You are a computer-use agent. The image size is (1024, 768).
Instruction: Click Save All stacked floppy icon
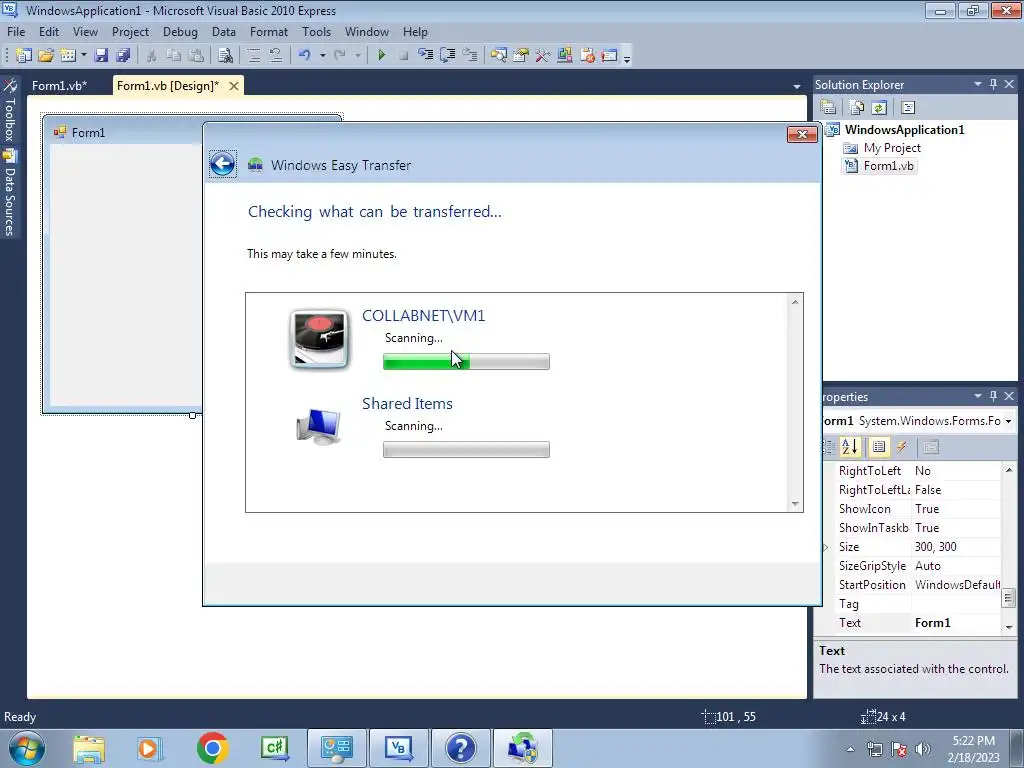123,56
